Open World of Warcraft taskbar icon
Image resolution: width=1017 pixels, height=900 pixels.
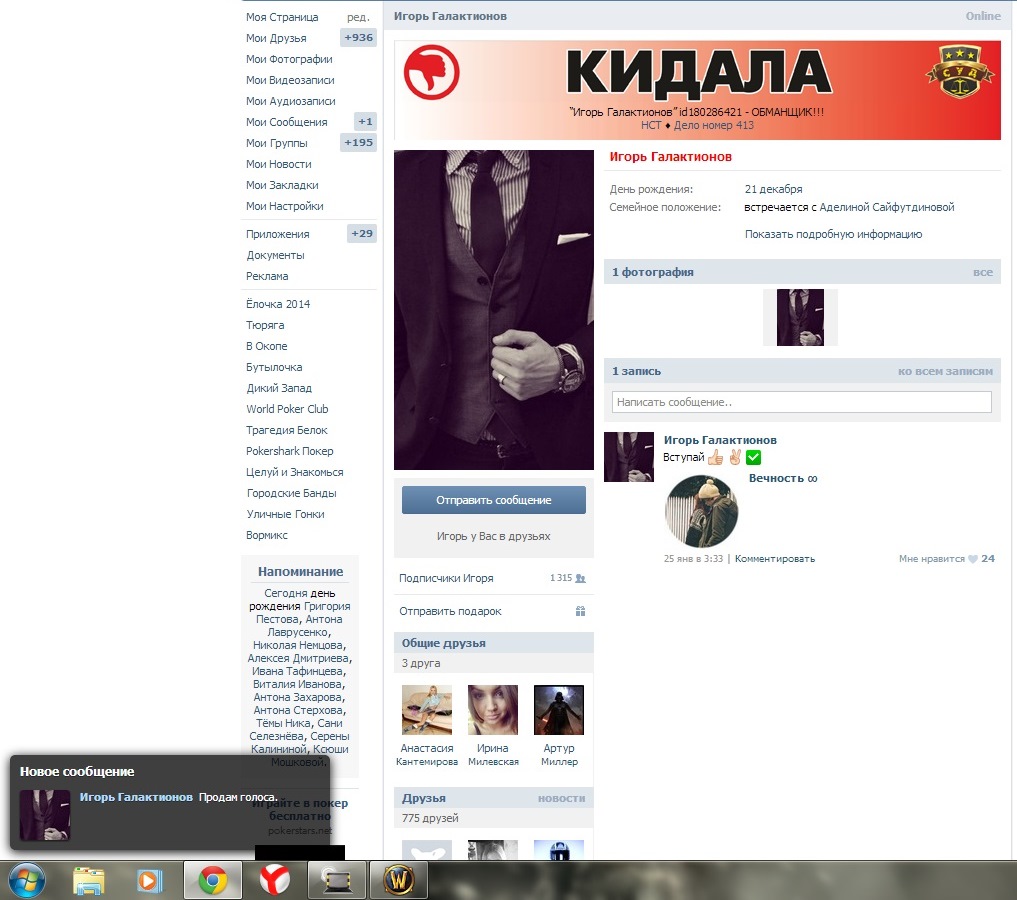(x=399, y=881)
